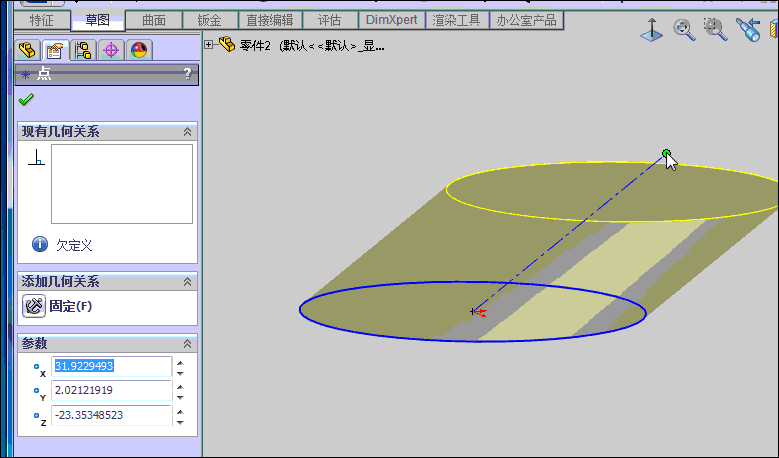Viewport: 779px width, 458px height.
Task: Open the DisplayManager color sphere icon
Action: pos(139,50)
